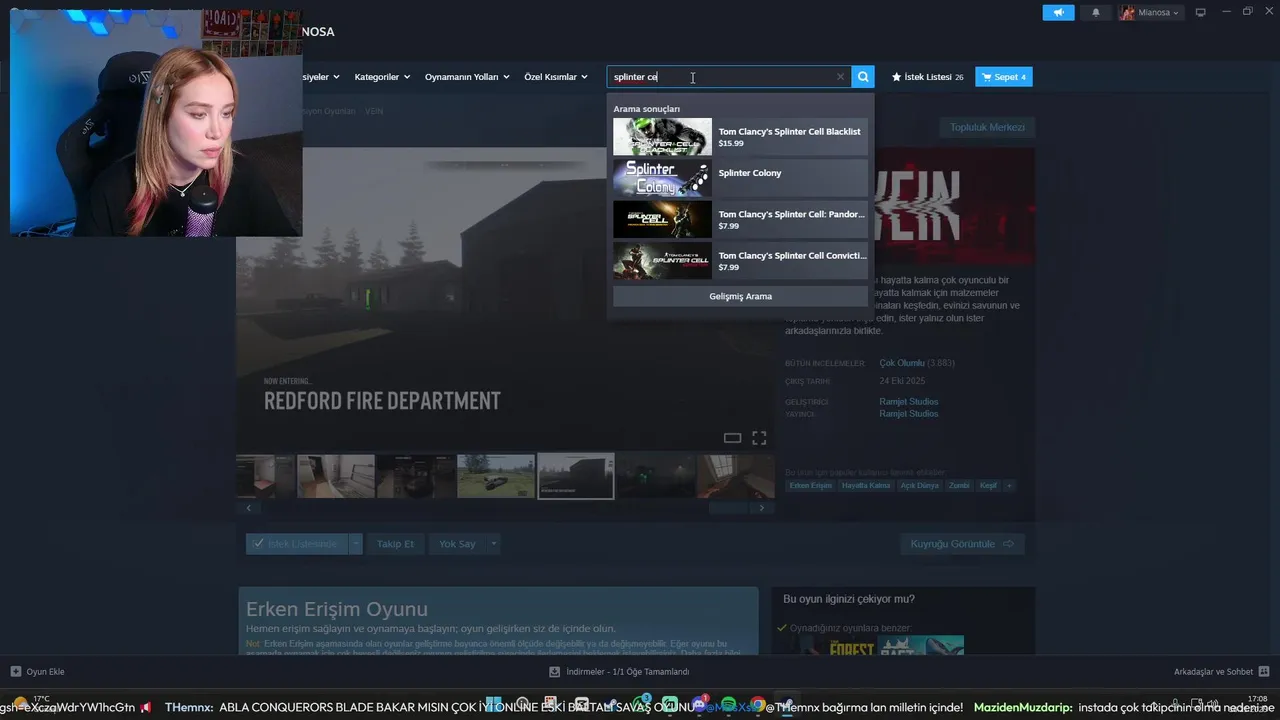1280x720 pixels.
Task: Open Gelişmiş Arama advanced search
Action: point(740,296)
